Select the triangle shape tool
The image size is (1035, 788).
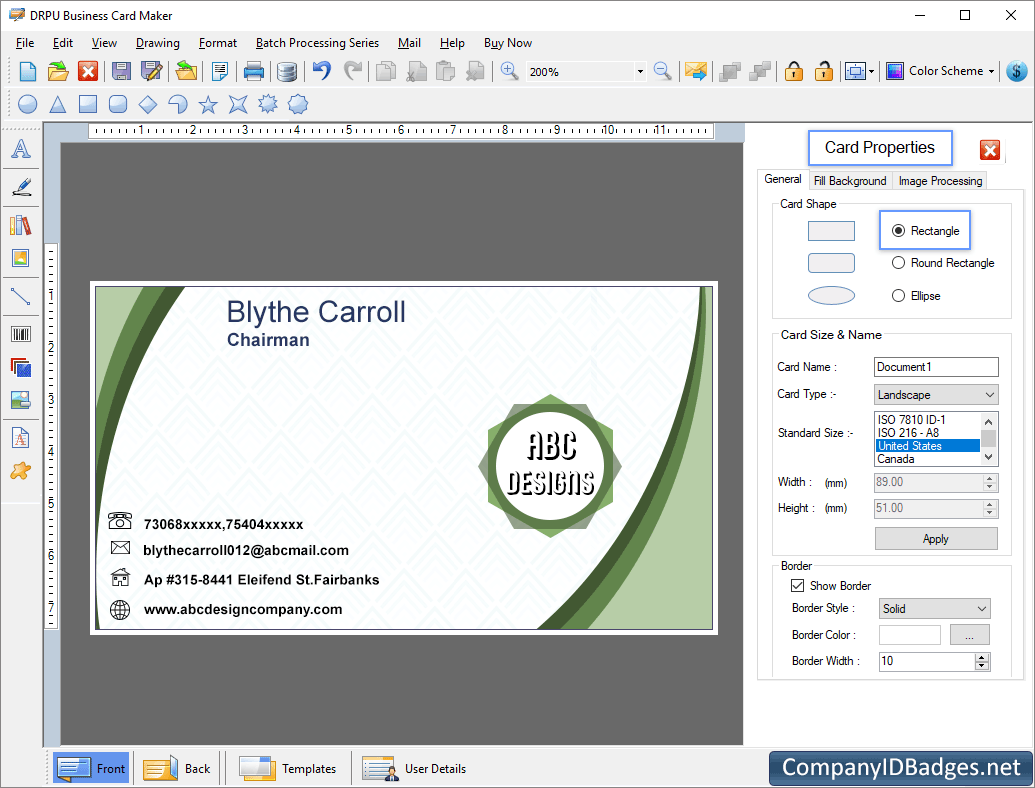[x=58, y=104]
